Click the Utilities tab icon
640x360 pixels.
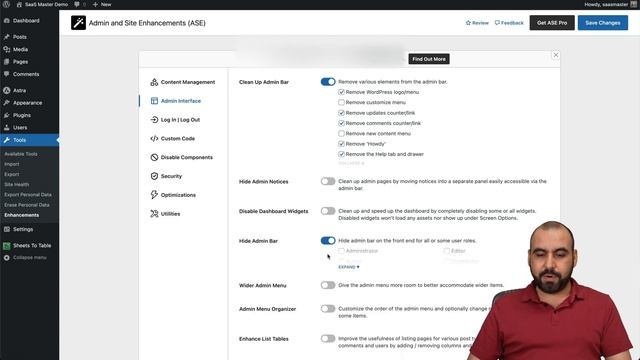click(154, 213)
